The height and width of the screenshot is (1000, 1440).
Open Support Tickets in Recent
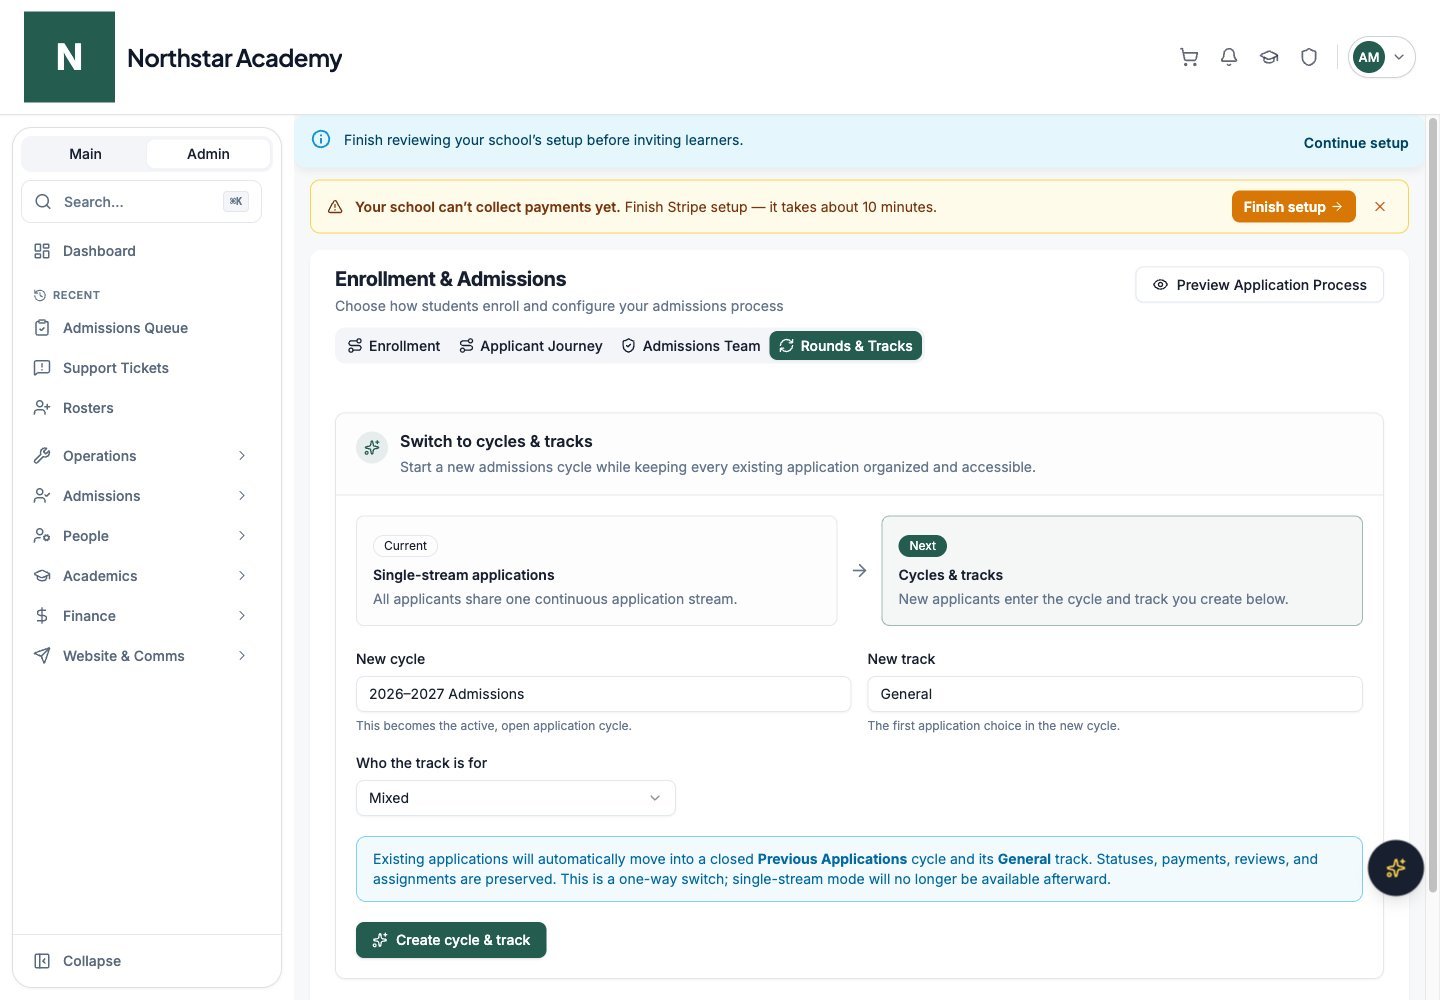click(x=141, y=368)
